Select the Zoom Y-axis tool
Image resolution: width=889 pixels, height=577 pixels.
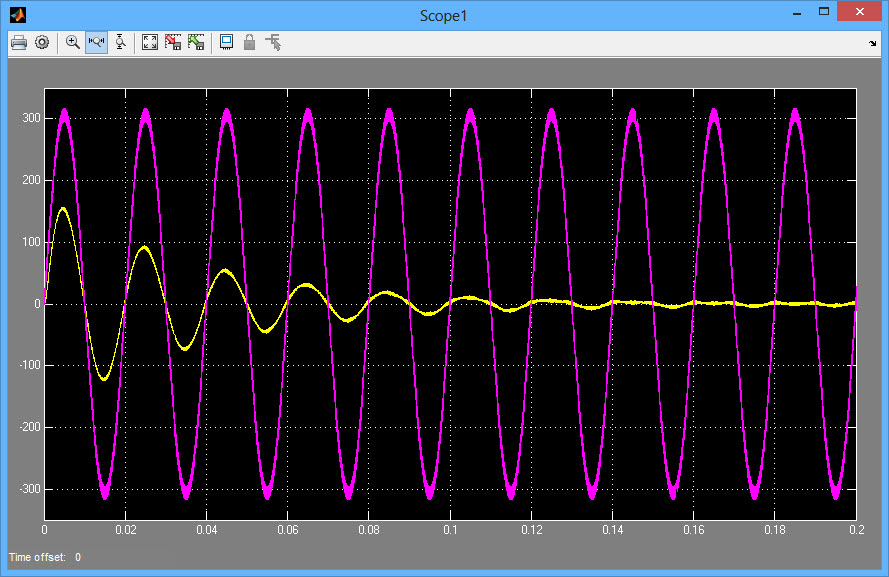point(120,43)
